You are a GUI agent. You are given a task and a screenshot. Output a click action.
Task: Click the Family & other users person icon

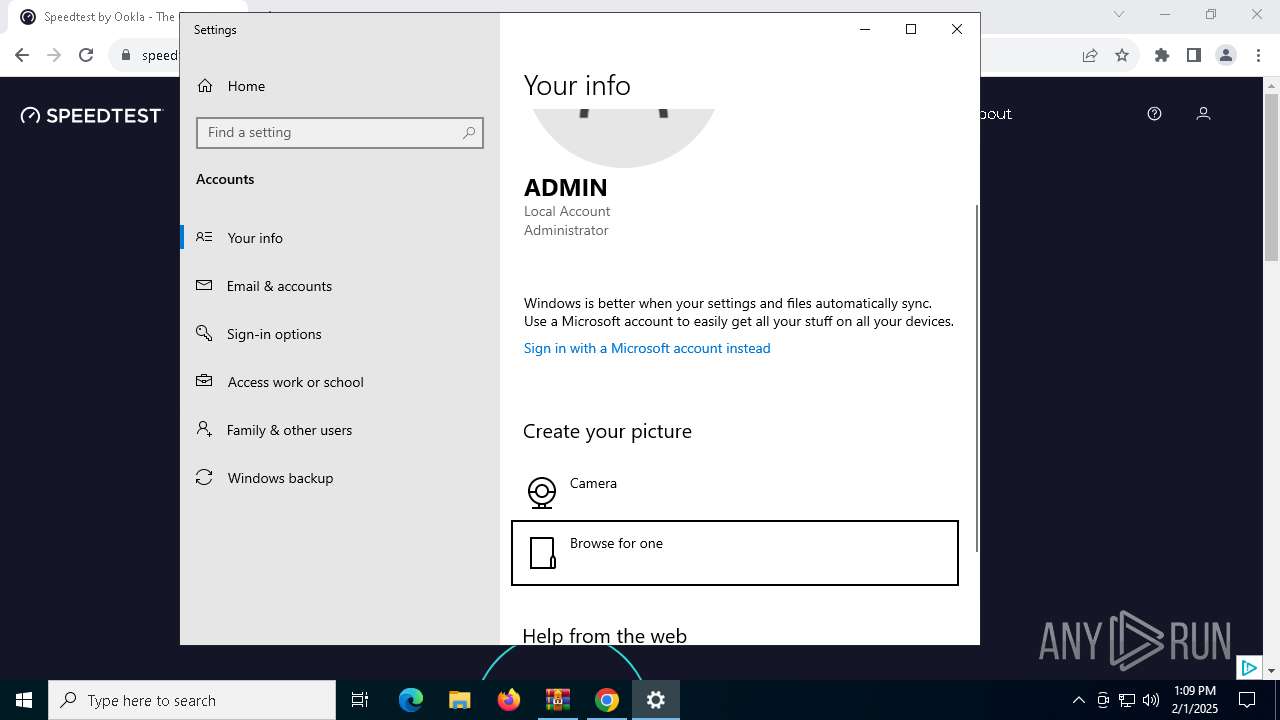pyautogui.click(x=204, y=429)
